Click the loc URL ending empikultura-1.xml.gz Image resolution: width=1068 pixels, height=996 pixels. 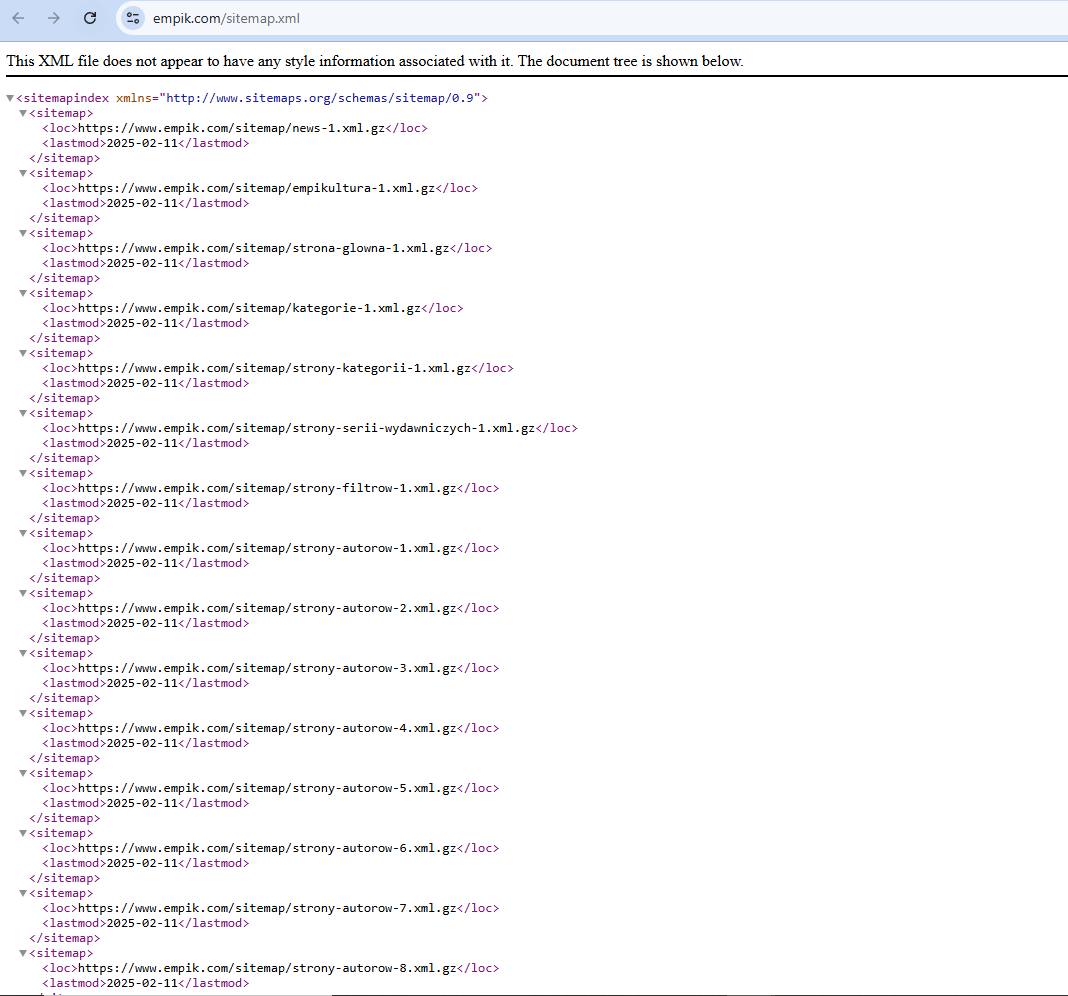pyautogui.click(x=257, y=188)
